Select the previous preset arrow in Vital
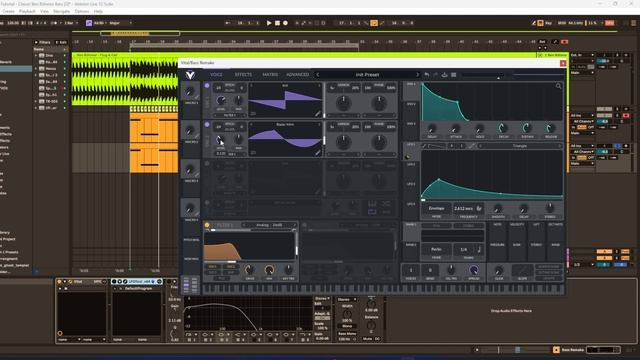 318,75
